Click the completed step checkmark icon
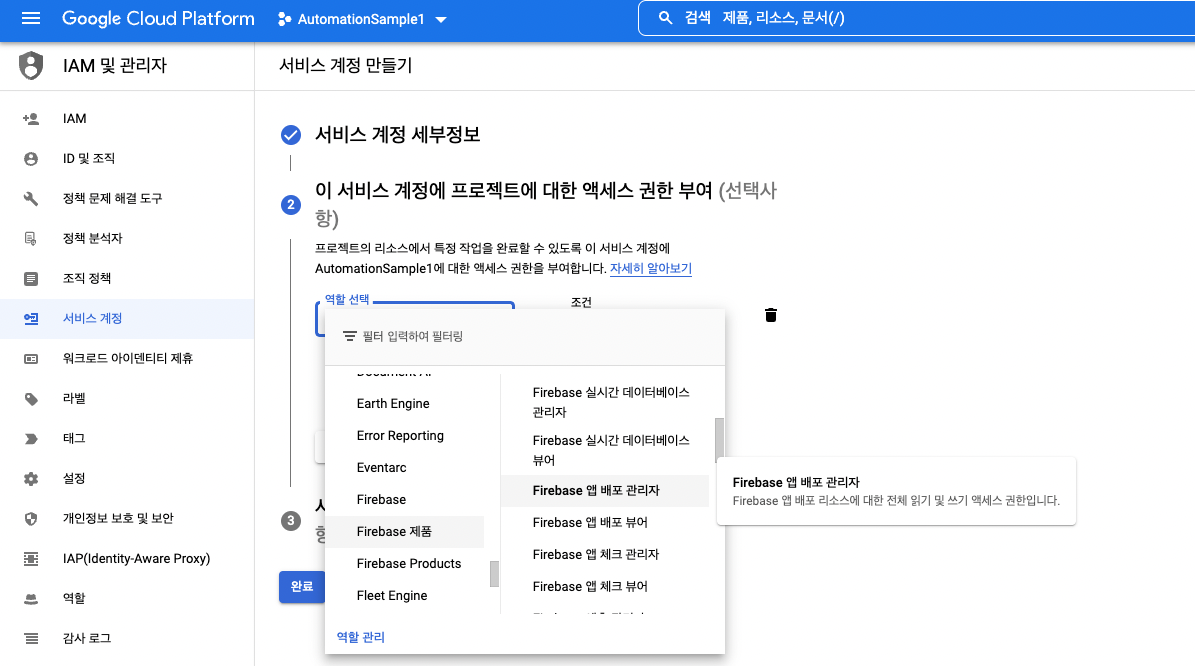This screenshot has width=1195, height=666. pyautogui.click(x=290, y=135)
